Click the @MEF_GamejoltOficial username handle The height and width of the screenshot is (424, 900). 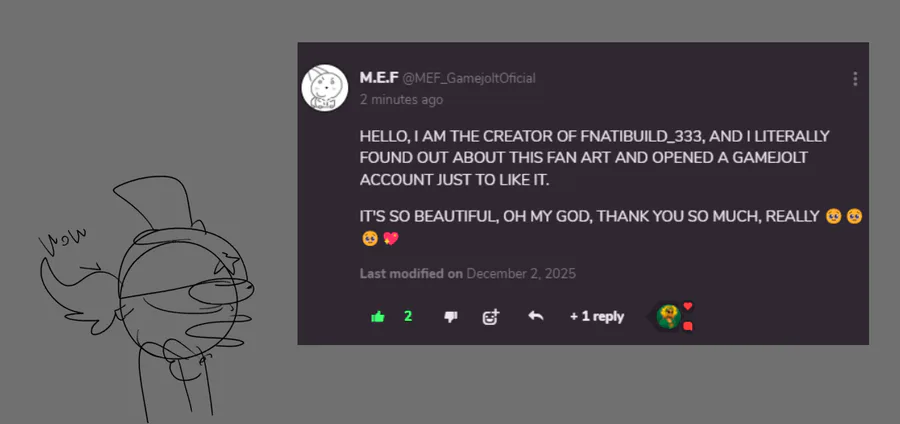pos(454,79)
